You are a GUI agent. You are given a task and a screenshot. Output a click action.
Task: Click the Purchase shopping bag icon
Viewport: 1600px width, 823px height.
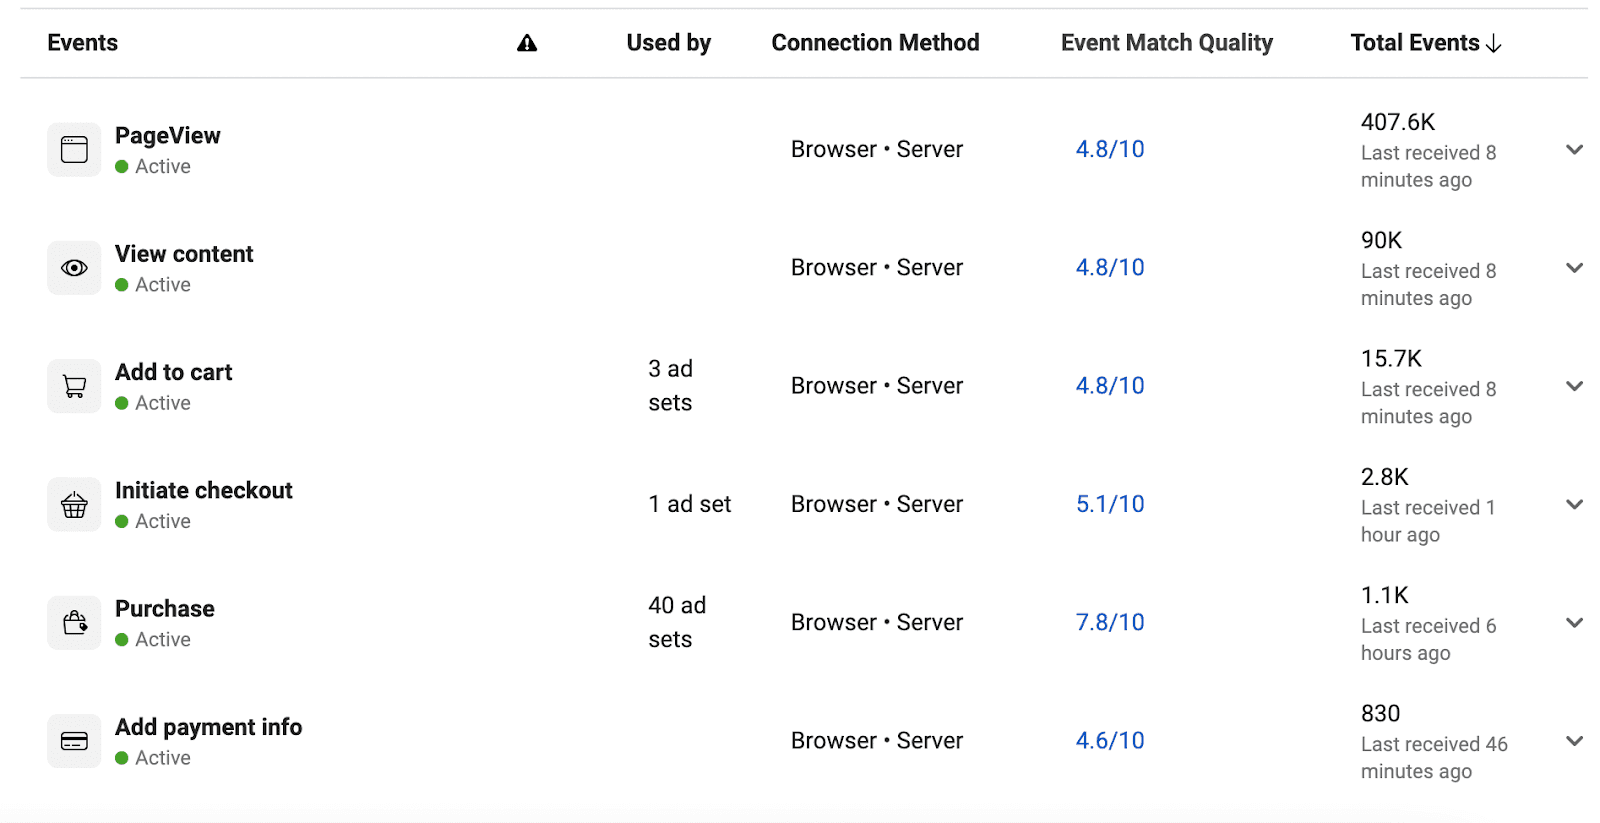tap(74, 623)
